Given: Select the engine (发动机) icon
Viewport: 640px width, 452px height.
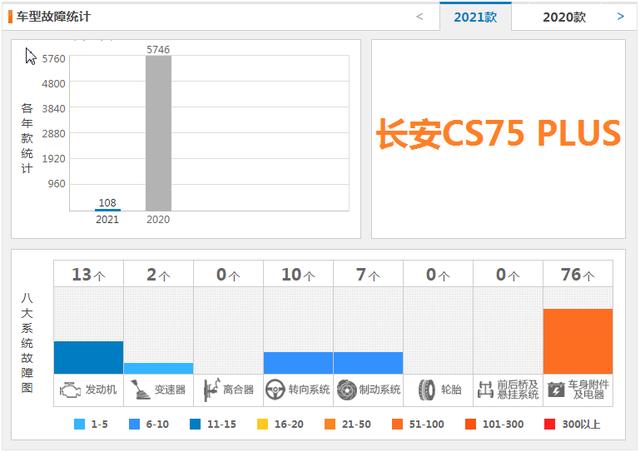Looking at the screenshot, I should point(70,390).
